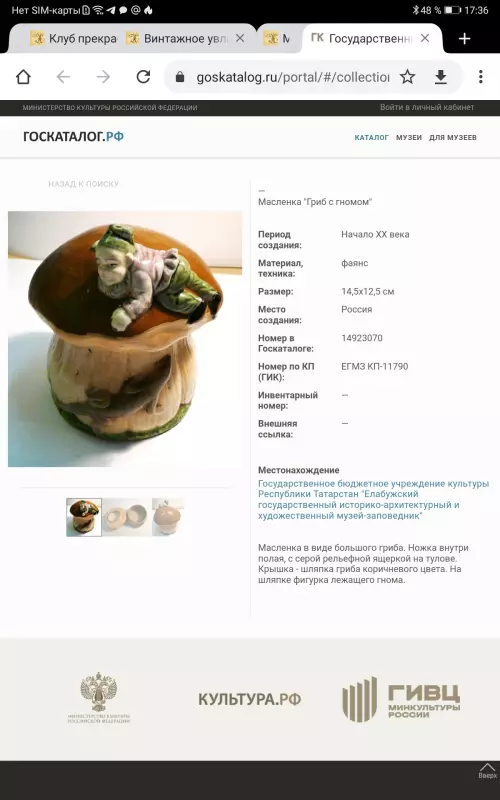Image resolution: width=500 pixels, height=800 pixels.
Task: Tap the download icon in the address bar
Action: [x=441, y=77]
